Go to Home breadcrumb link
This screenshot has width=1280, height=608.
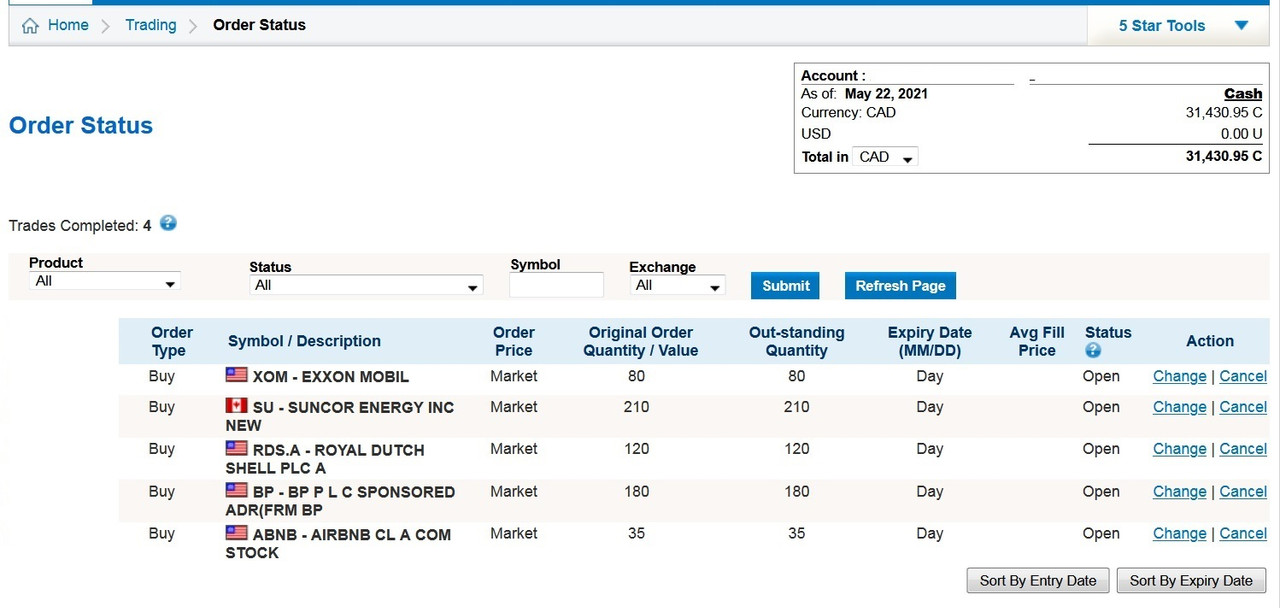pyautogui.click(x=68, y=25)
